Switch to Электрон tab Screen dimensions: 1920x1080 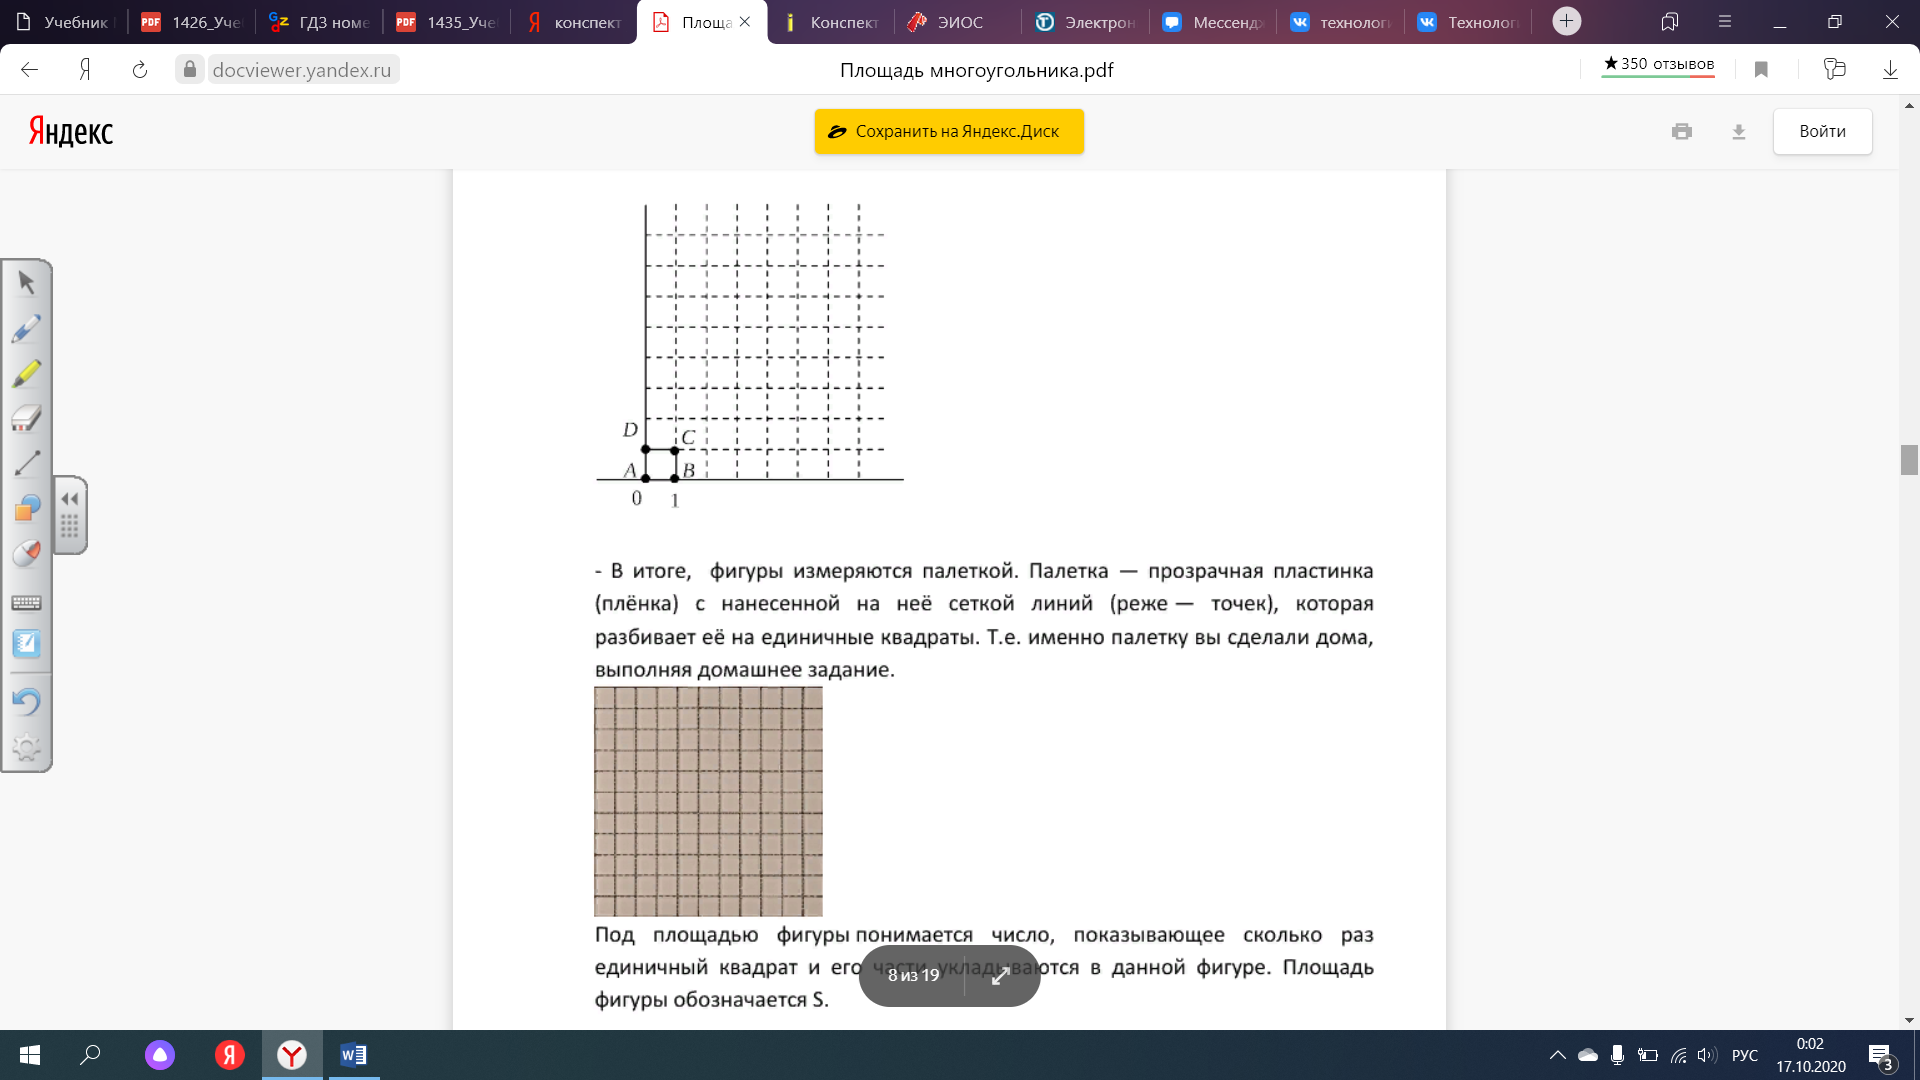[x=1085, y=22]
